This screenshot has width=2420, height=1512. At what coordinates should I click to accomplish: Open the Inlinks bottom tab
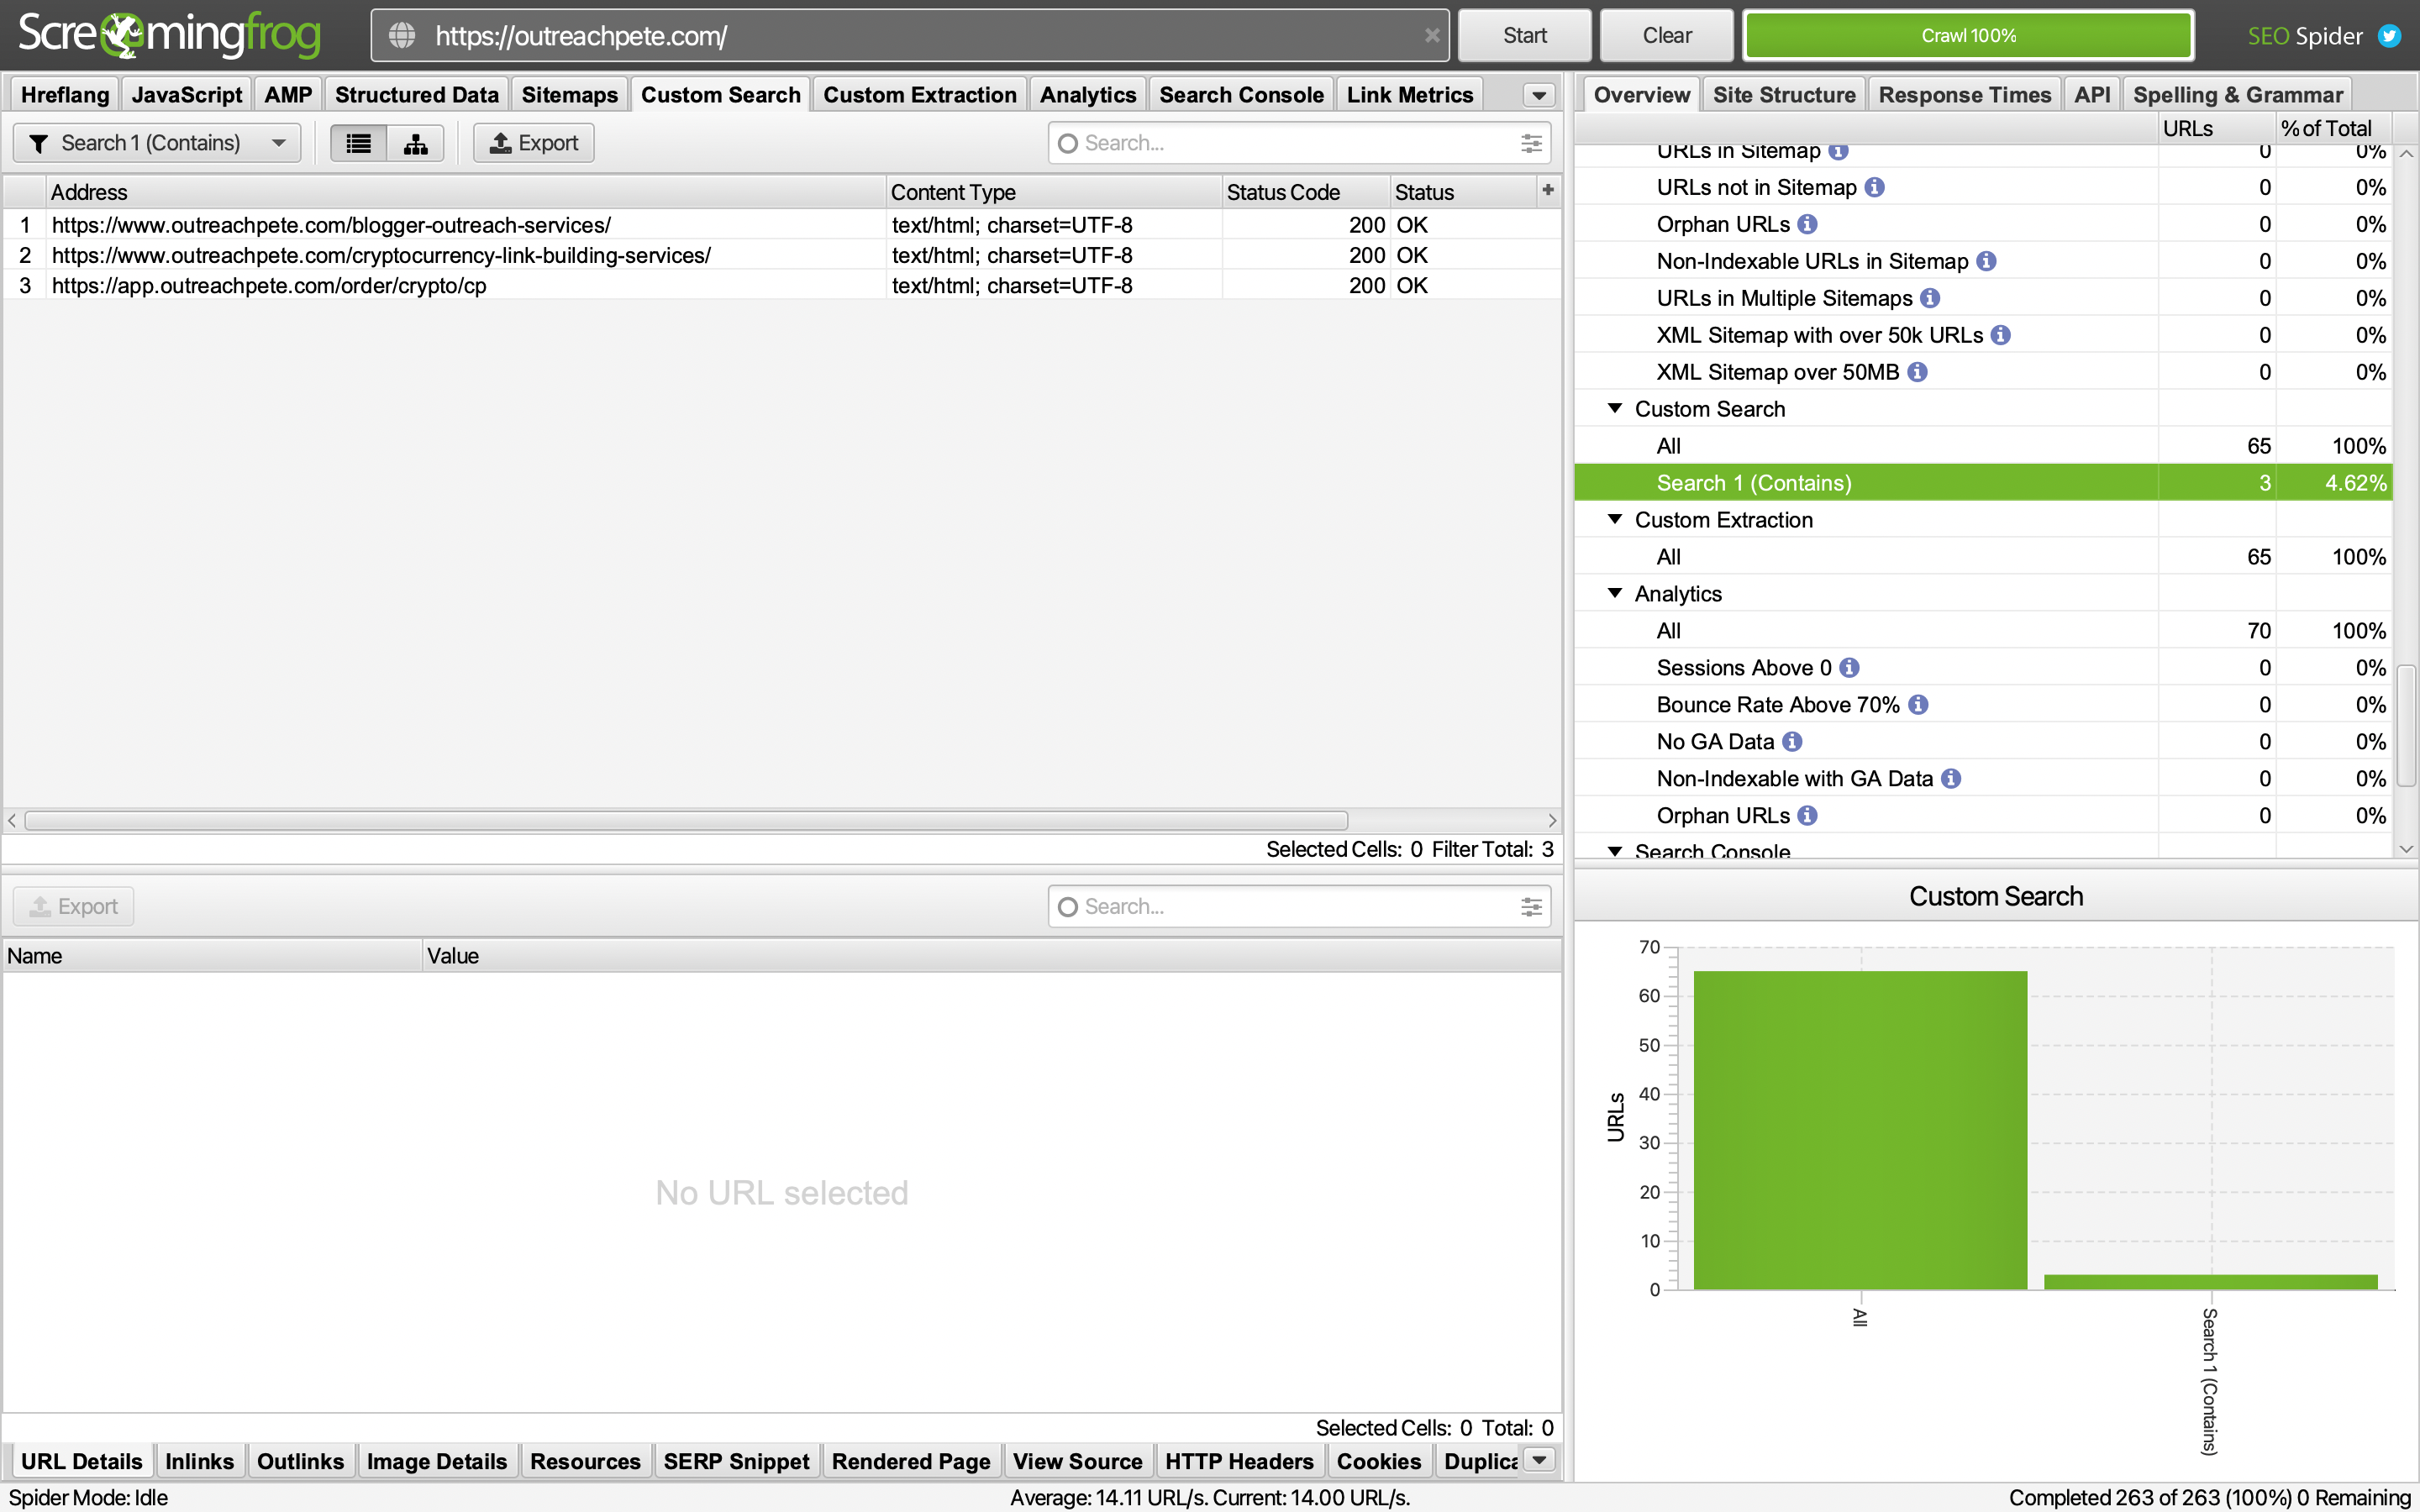(x=199, y=1461)
